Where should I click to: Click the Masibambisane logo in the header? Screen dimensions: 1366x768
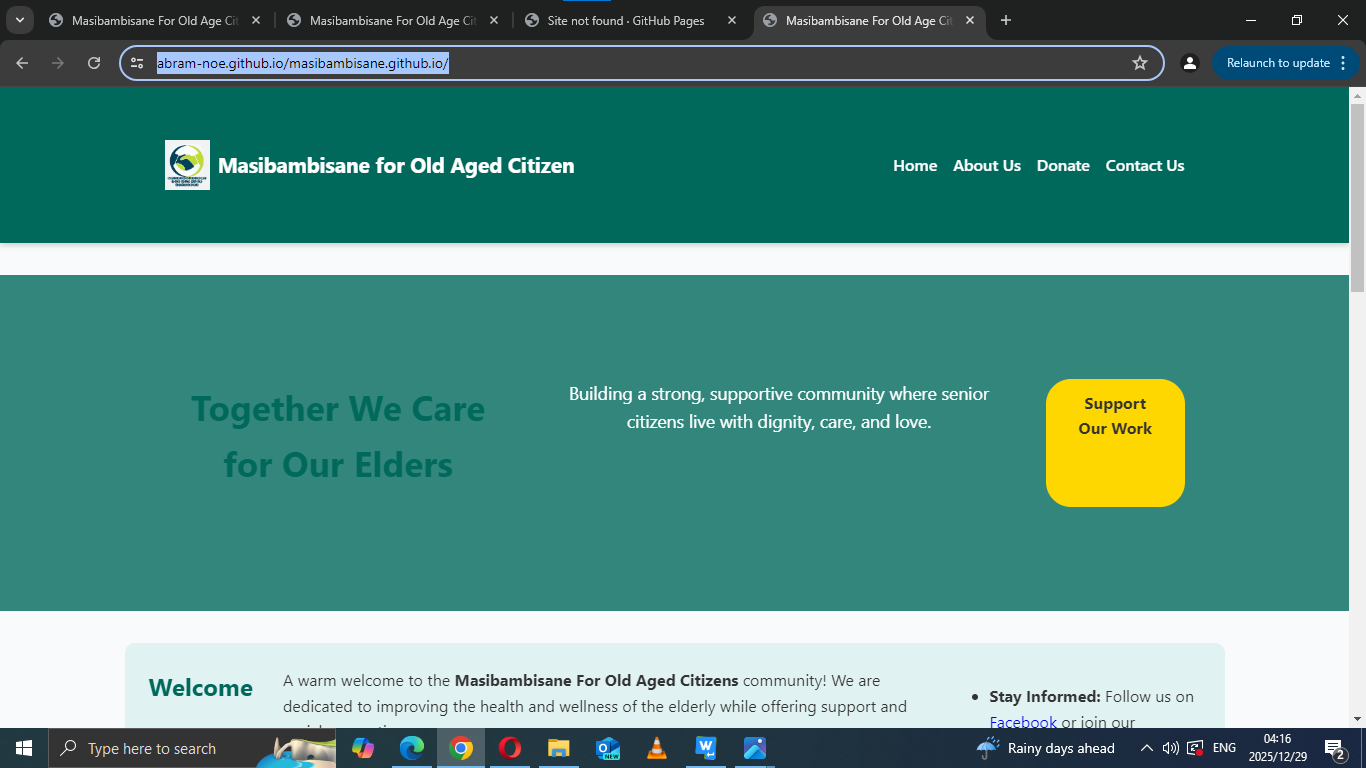tap(187, 165)
